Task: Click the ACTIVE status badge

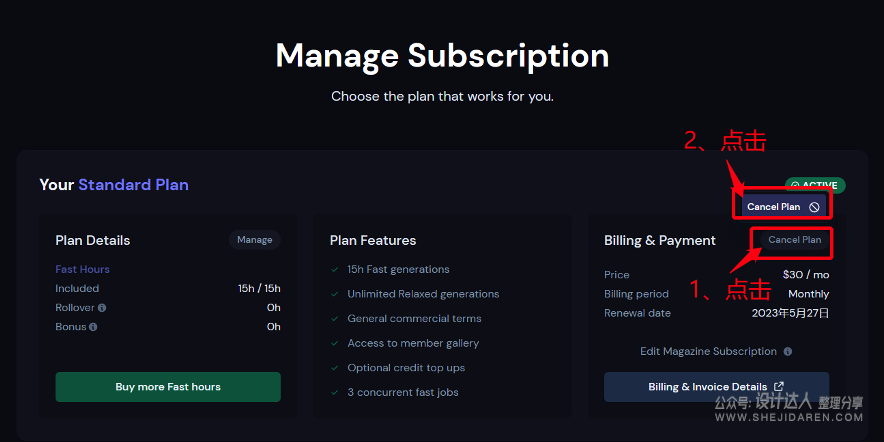Action: pyautogui.click(x=815, y=185)
